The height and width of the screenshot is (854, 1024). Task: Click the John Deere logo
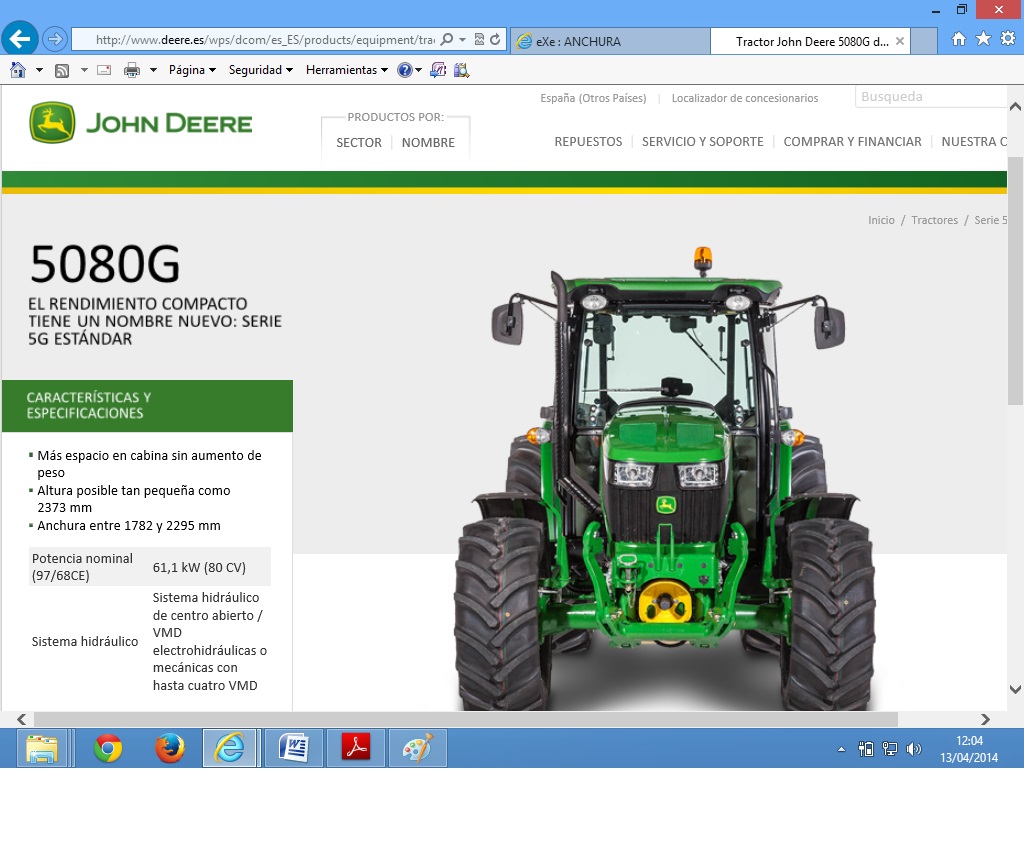(140, 123)
